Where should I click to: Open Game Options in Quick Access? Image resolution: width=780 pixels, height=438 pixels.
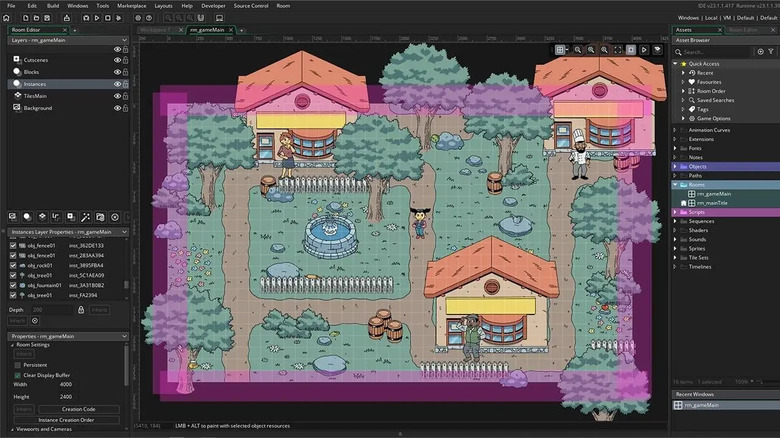(x=712, y=118)
